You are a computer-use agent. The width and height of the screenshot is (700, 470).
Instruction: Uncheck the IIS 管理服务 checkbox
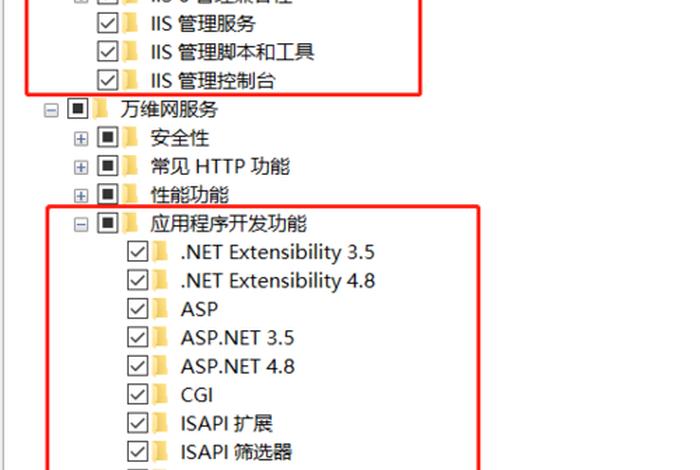click(108, 23)
